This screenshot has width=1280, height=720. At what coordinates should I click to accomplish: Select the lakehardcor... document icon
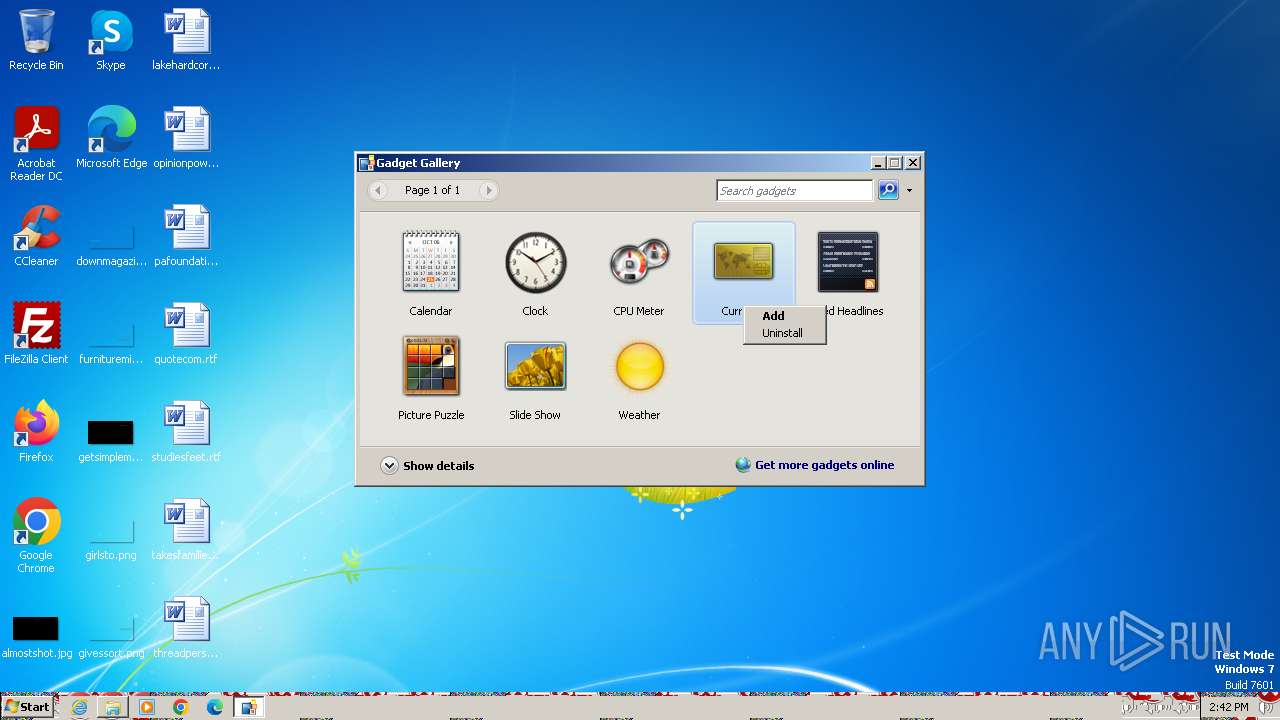click(x=186, y=40)
